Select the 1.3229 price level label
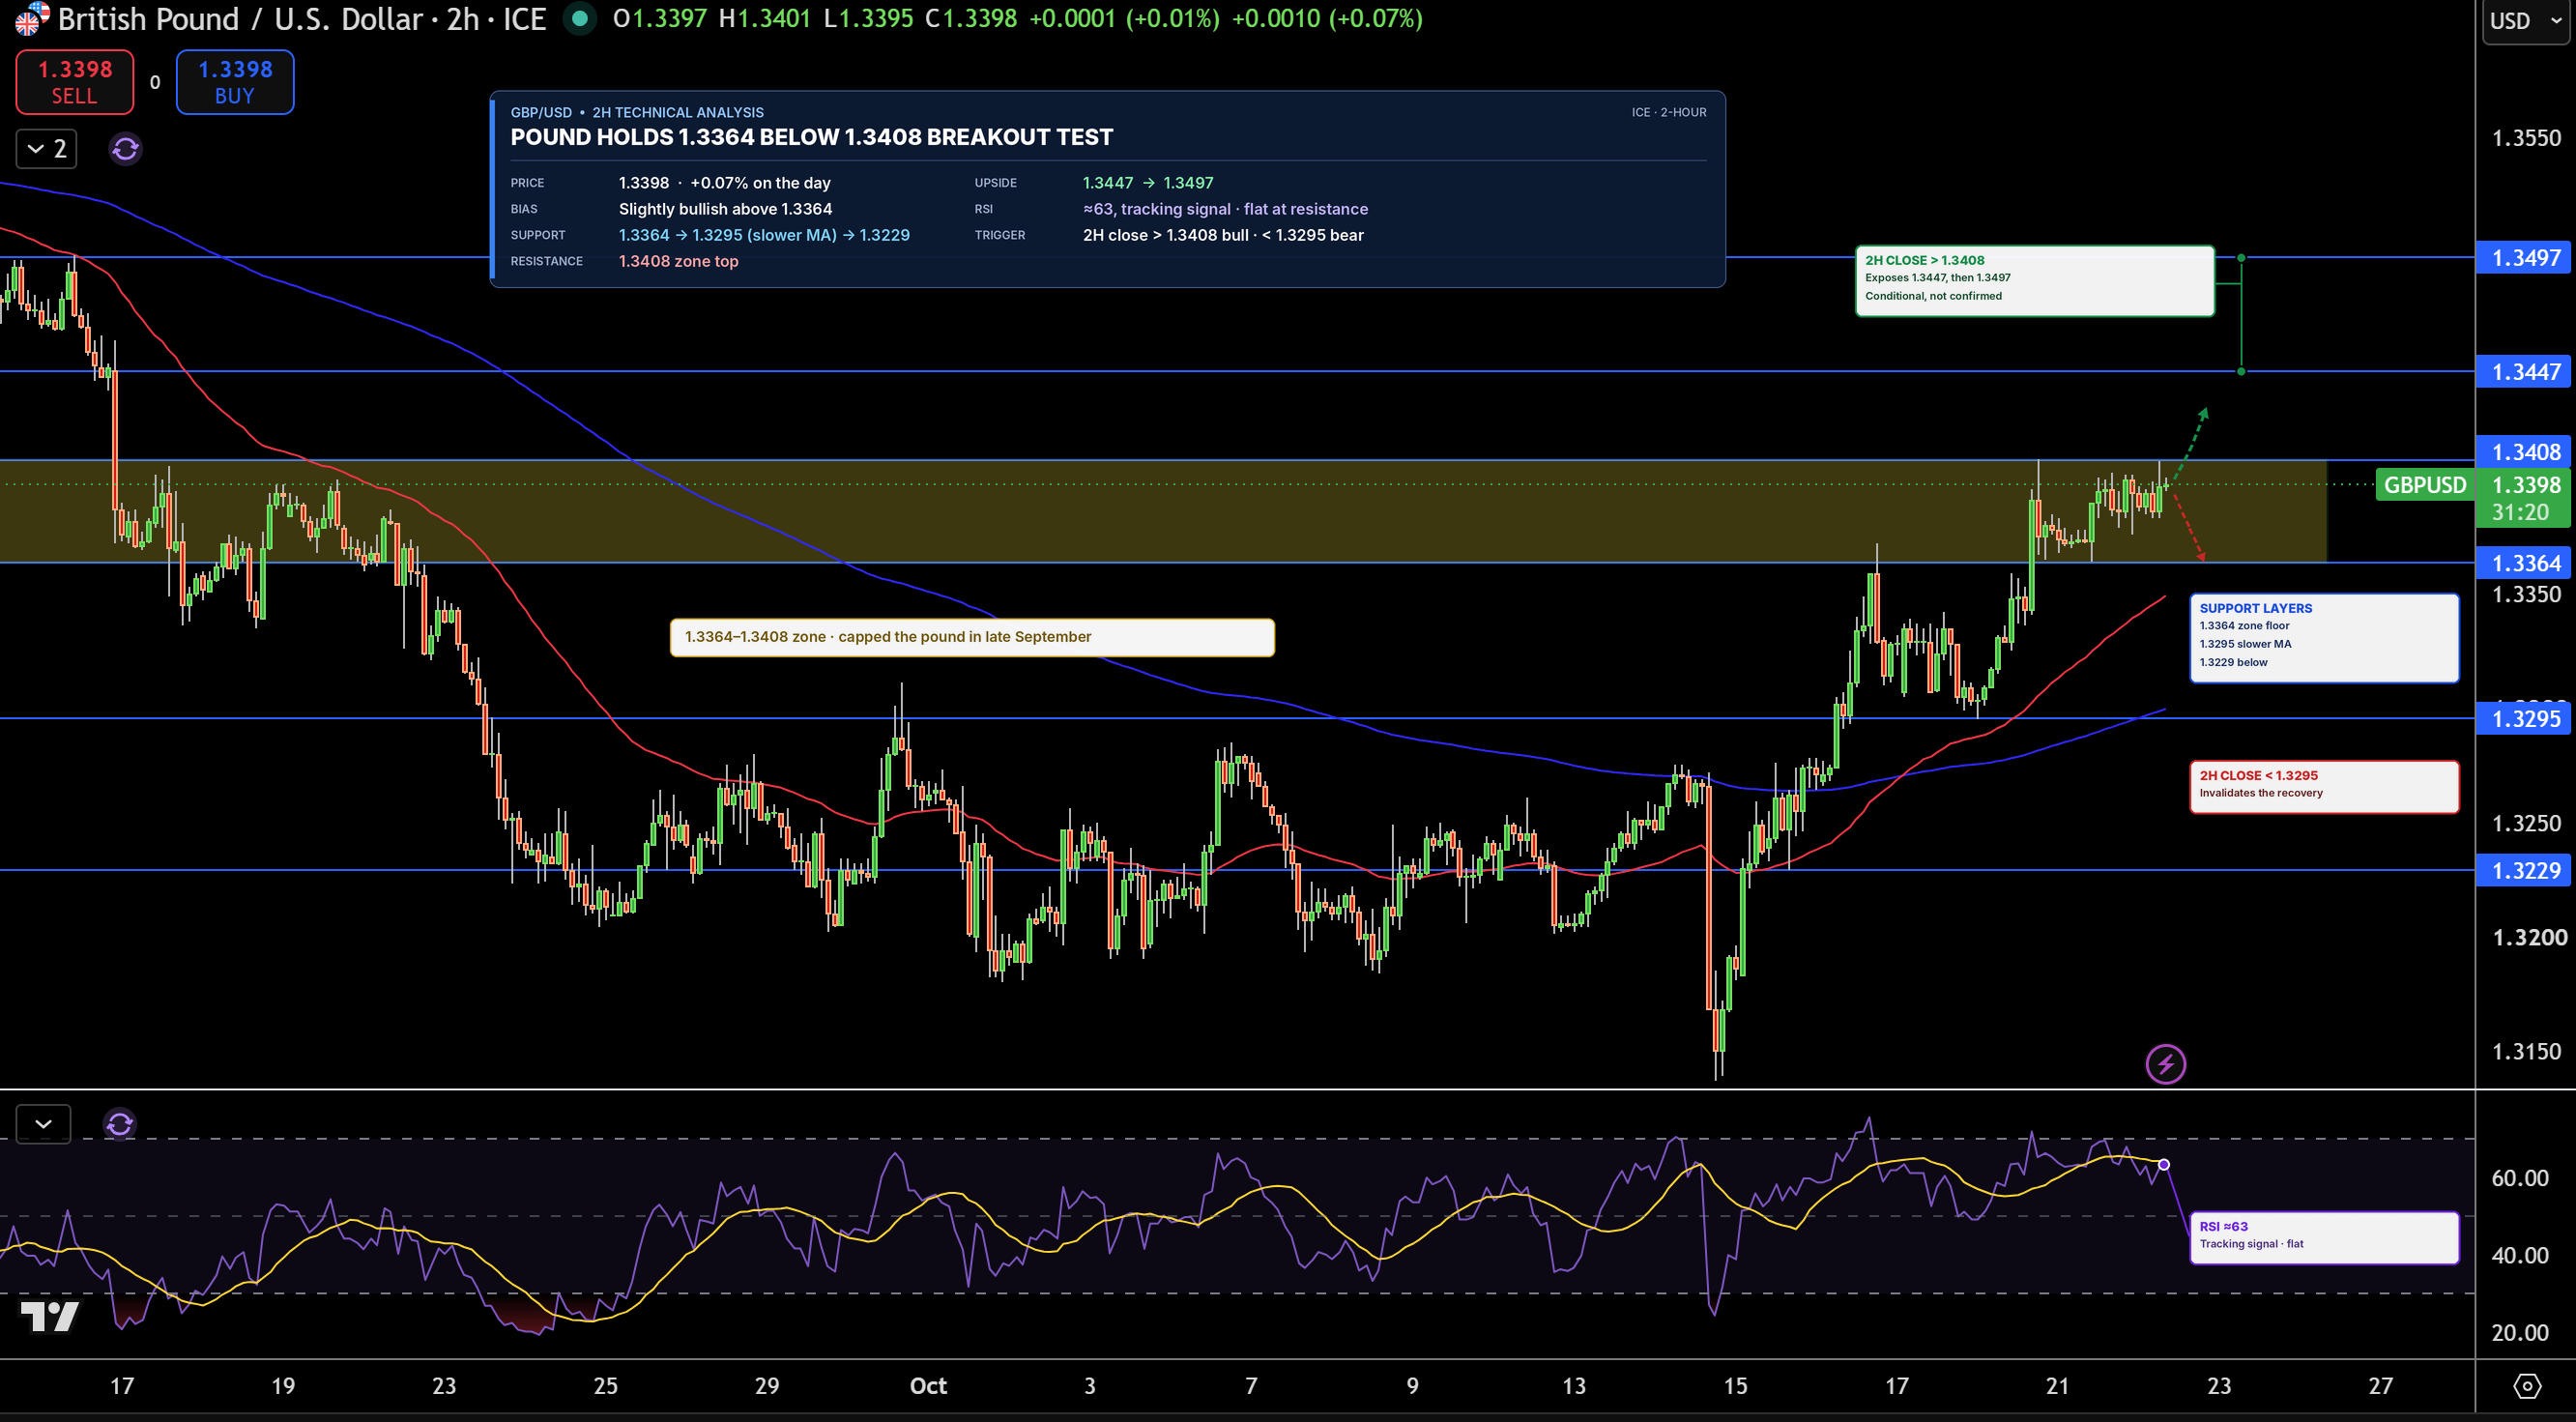The height and width of the screenshot is (1422, 2576). (2525, 870)
